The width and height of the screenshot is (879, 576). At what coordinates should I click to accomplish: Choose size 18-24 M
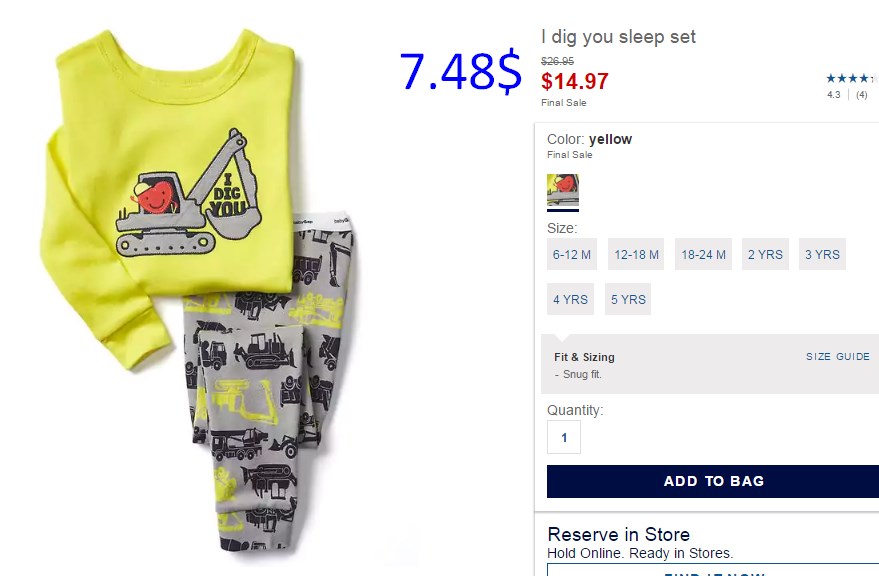coord(704,254)
